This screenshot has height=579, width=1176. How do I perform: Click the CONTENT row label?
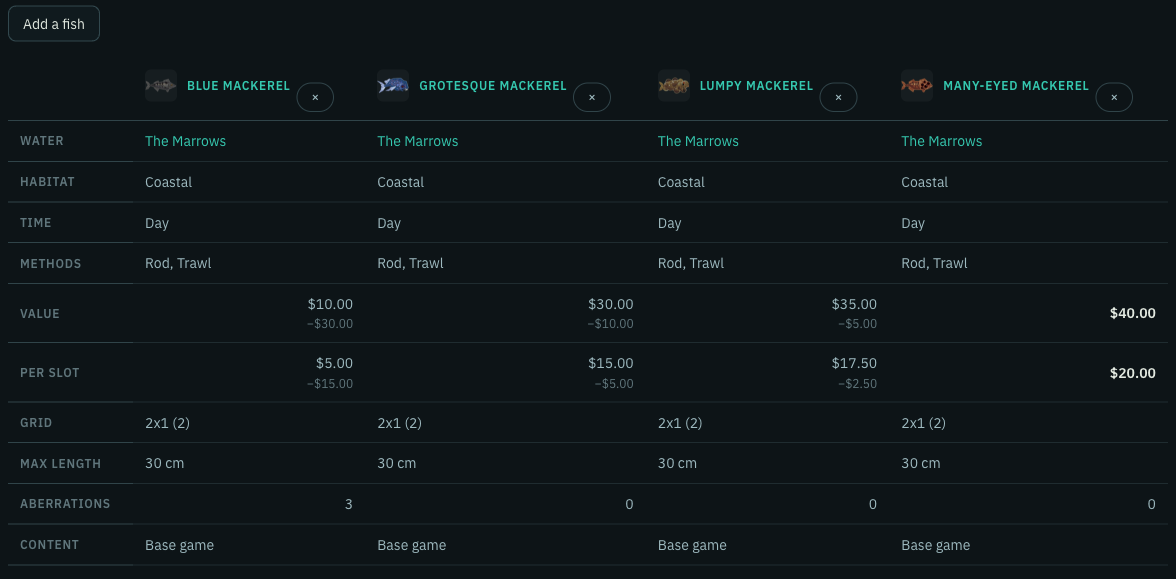pyautogui.click(x=50, y=544)
